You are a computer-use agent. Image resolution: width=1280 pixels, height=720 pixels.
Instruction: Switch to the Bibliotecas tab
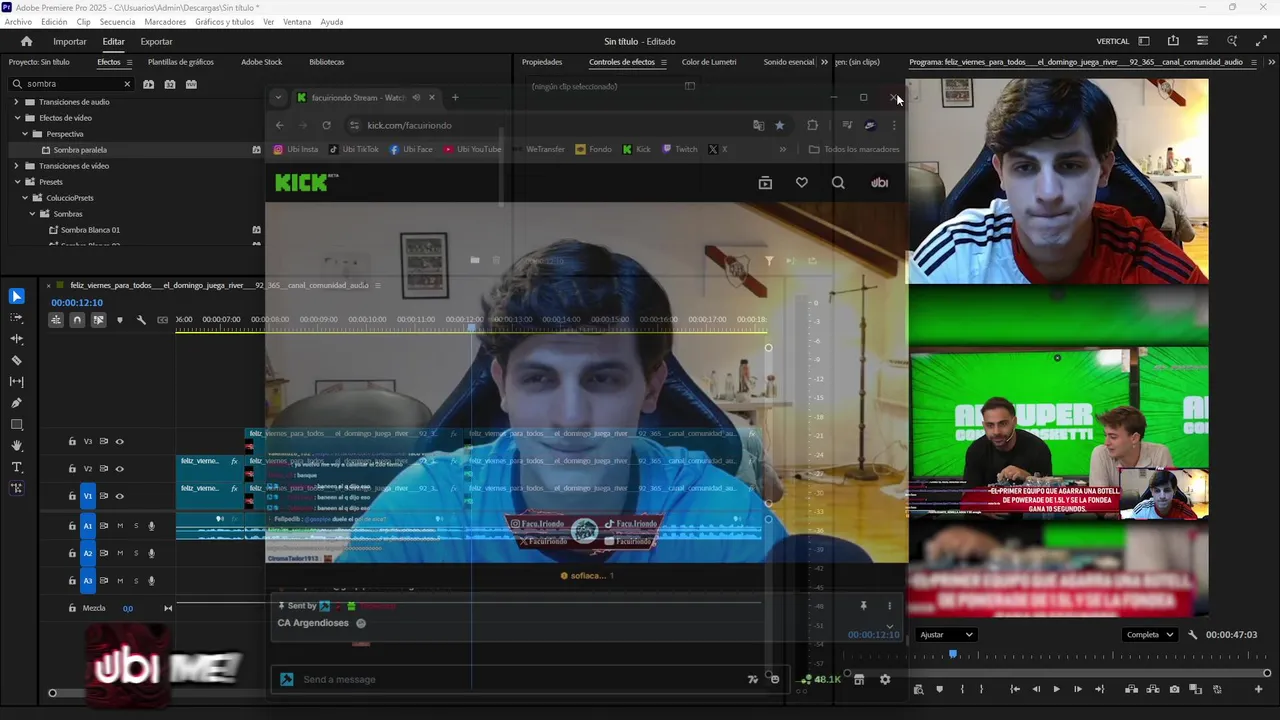pyautogui.click(x=327, y=62)
